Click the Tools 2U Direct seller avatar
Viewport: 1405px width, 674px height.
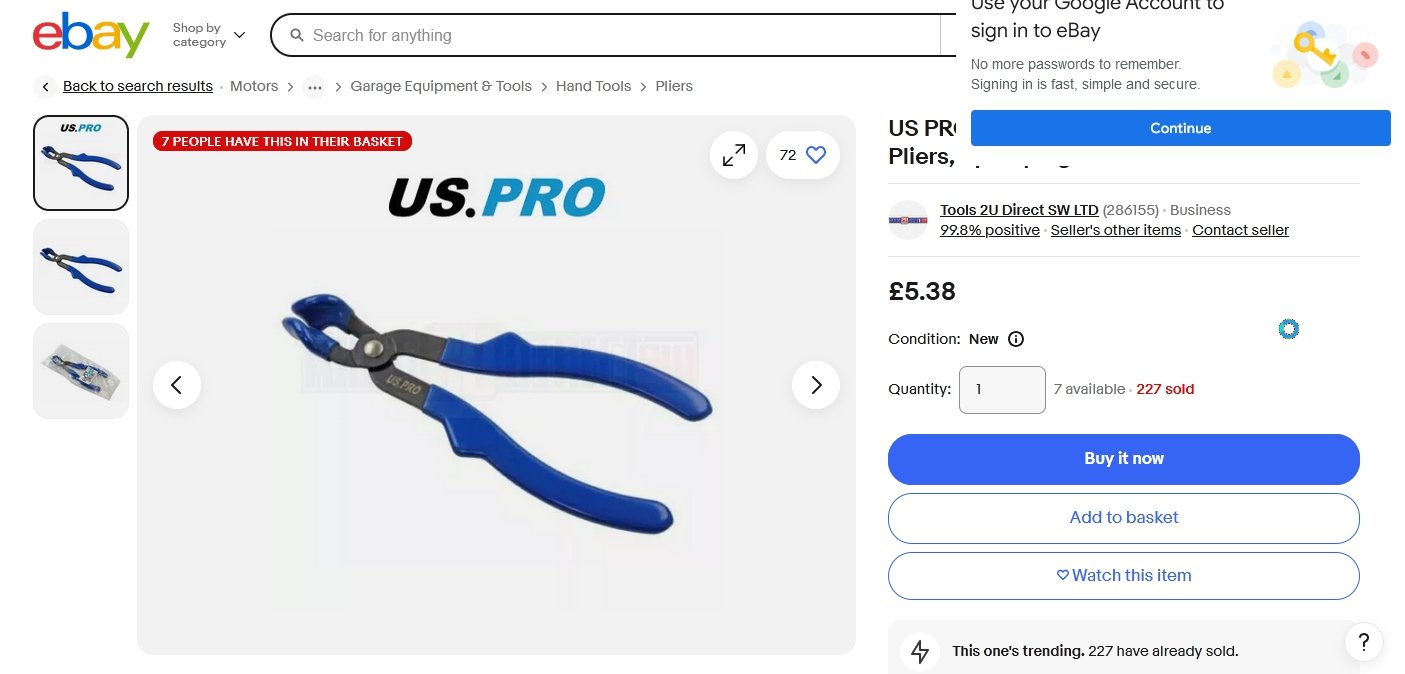tap(908, 220)
